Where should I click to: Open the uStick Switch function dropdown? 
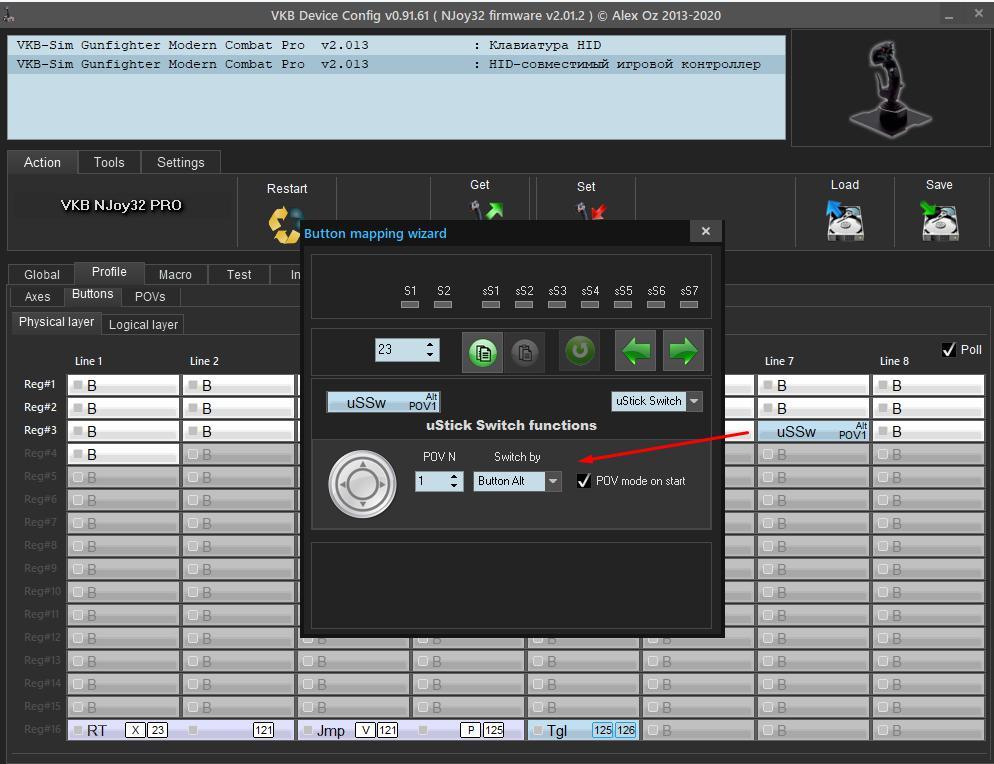[695, 401]
